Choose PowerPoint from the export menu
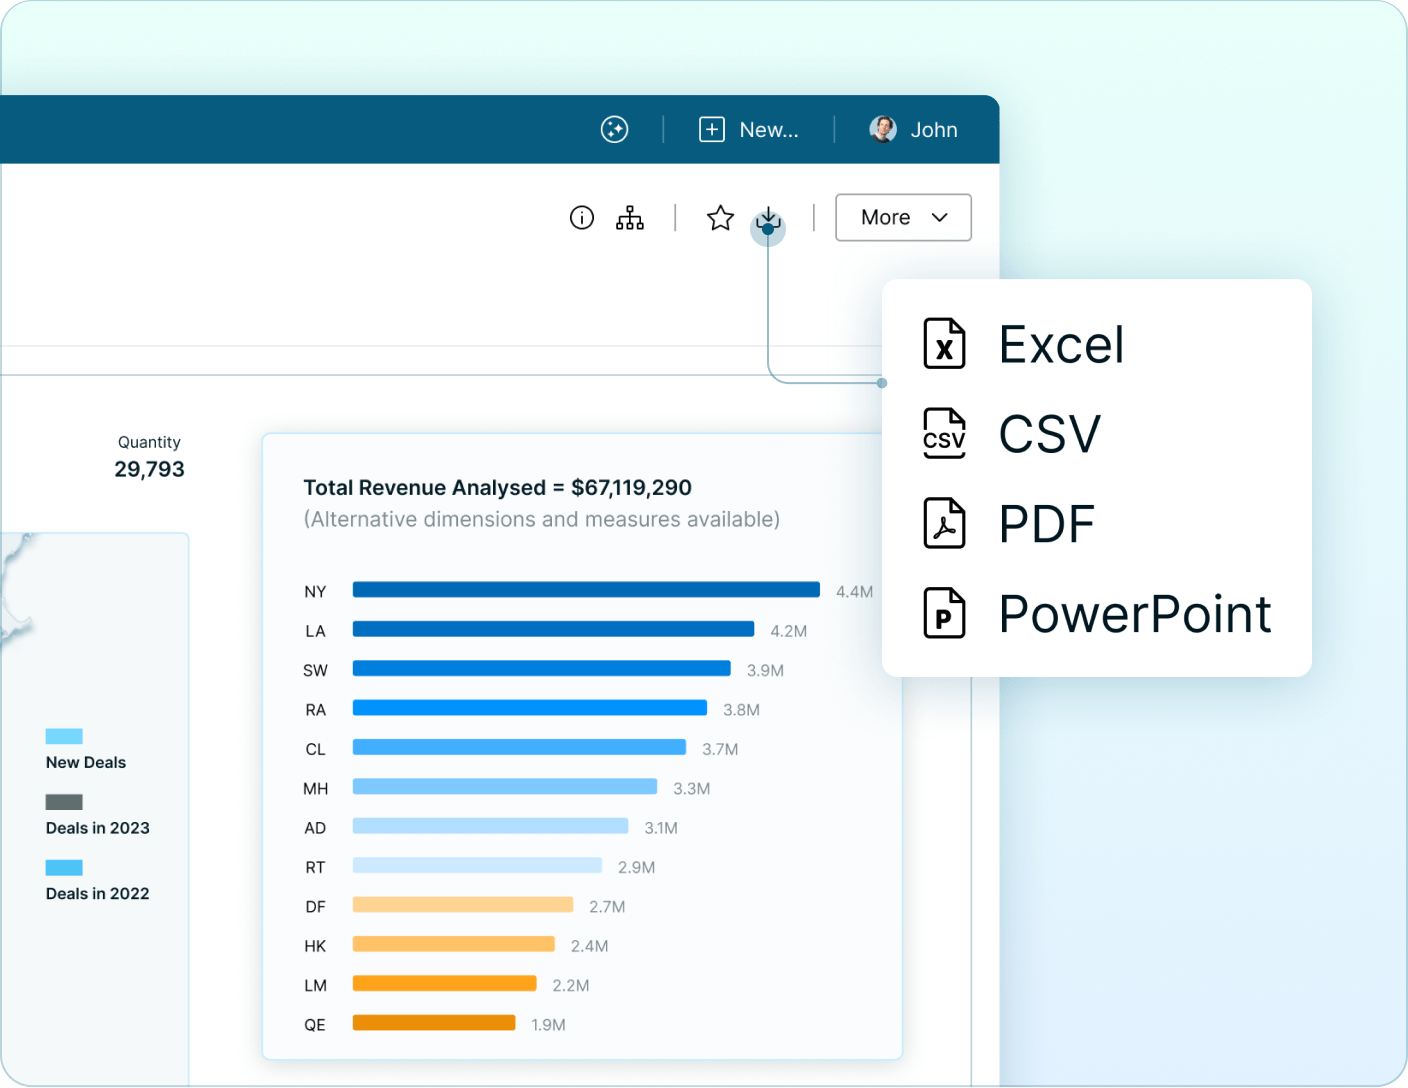This screenshot has height=1088, width=1408. [1134, 614]
